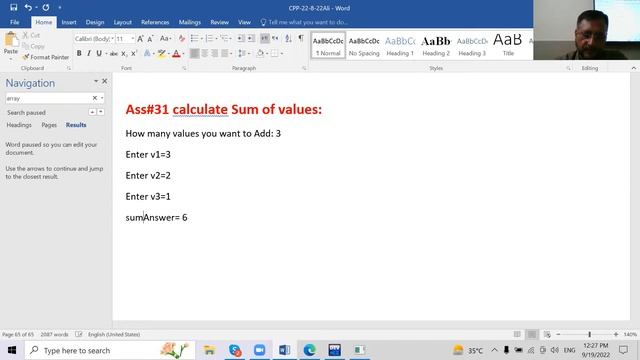Clear all formatting
Viewport: 640px width, 360px height.
(182, 39)
